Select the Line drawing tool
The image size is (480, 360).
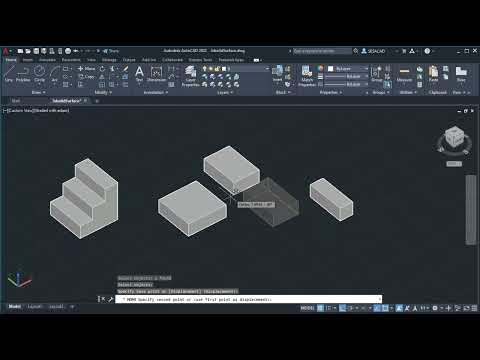pyautogui.click(x=9, y=74)
